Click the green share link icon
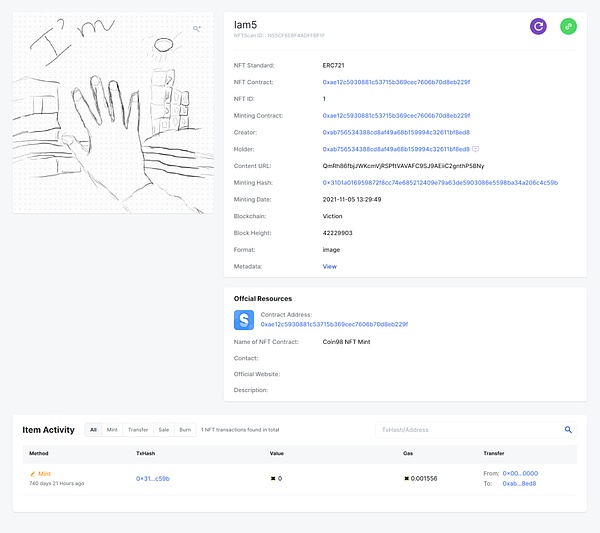The image size is (600, 533). pos(568,27)
